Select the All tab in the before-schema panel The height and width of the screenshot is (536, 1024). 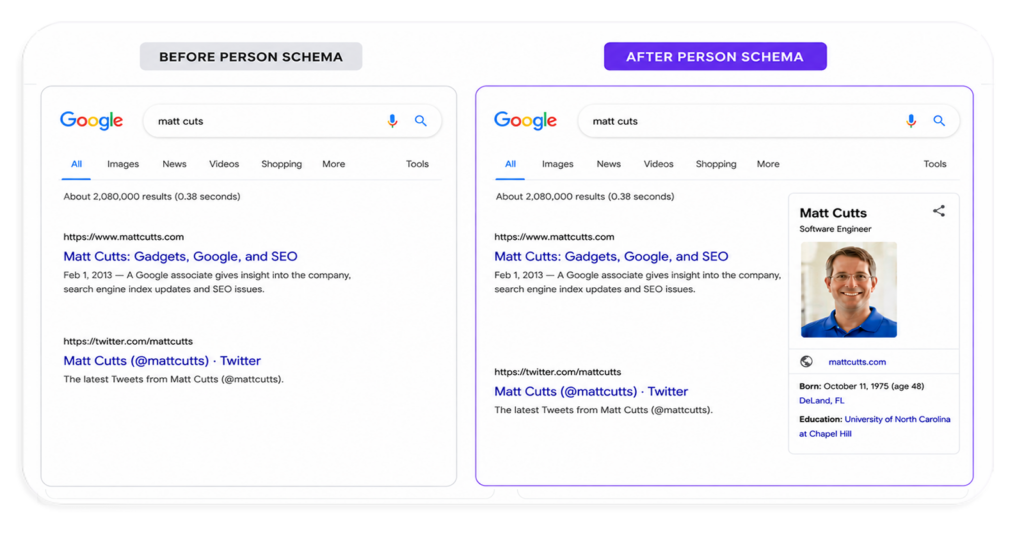point(76,164)
